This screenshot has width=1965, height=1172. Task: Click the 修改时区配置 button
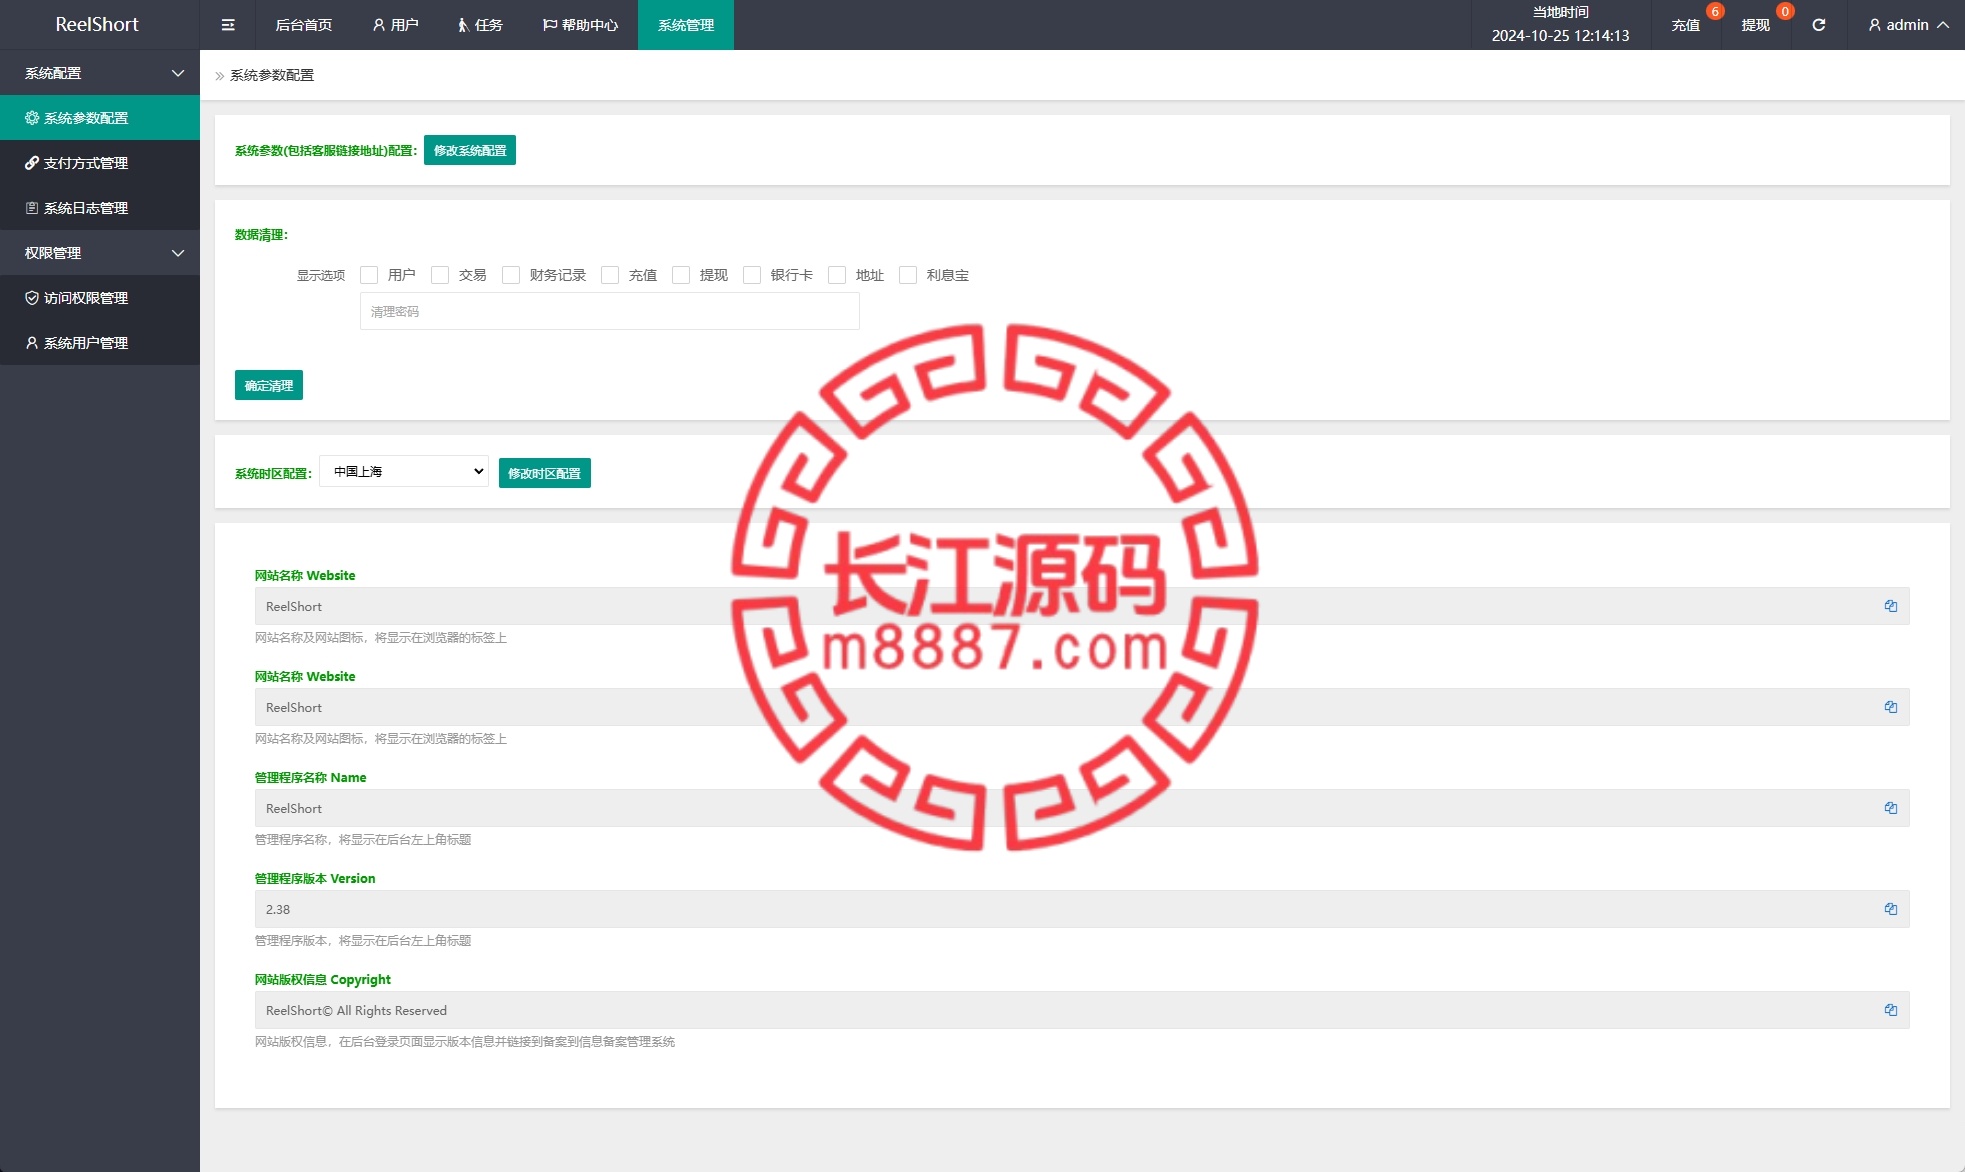click(x=545, y=473)
